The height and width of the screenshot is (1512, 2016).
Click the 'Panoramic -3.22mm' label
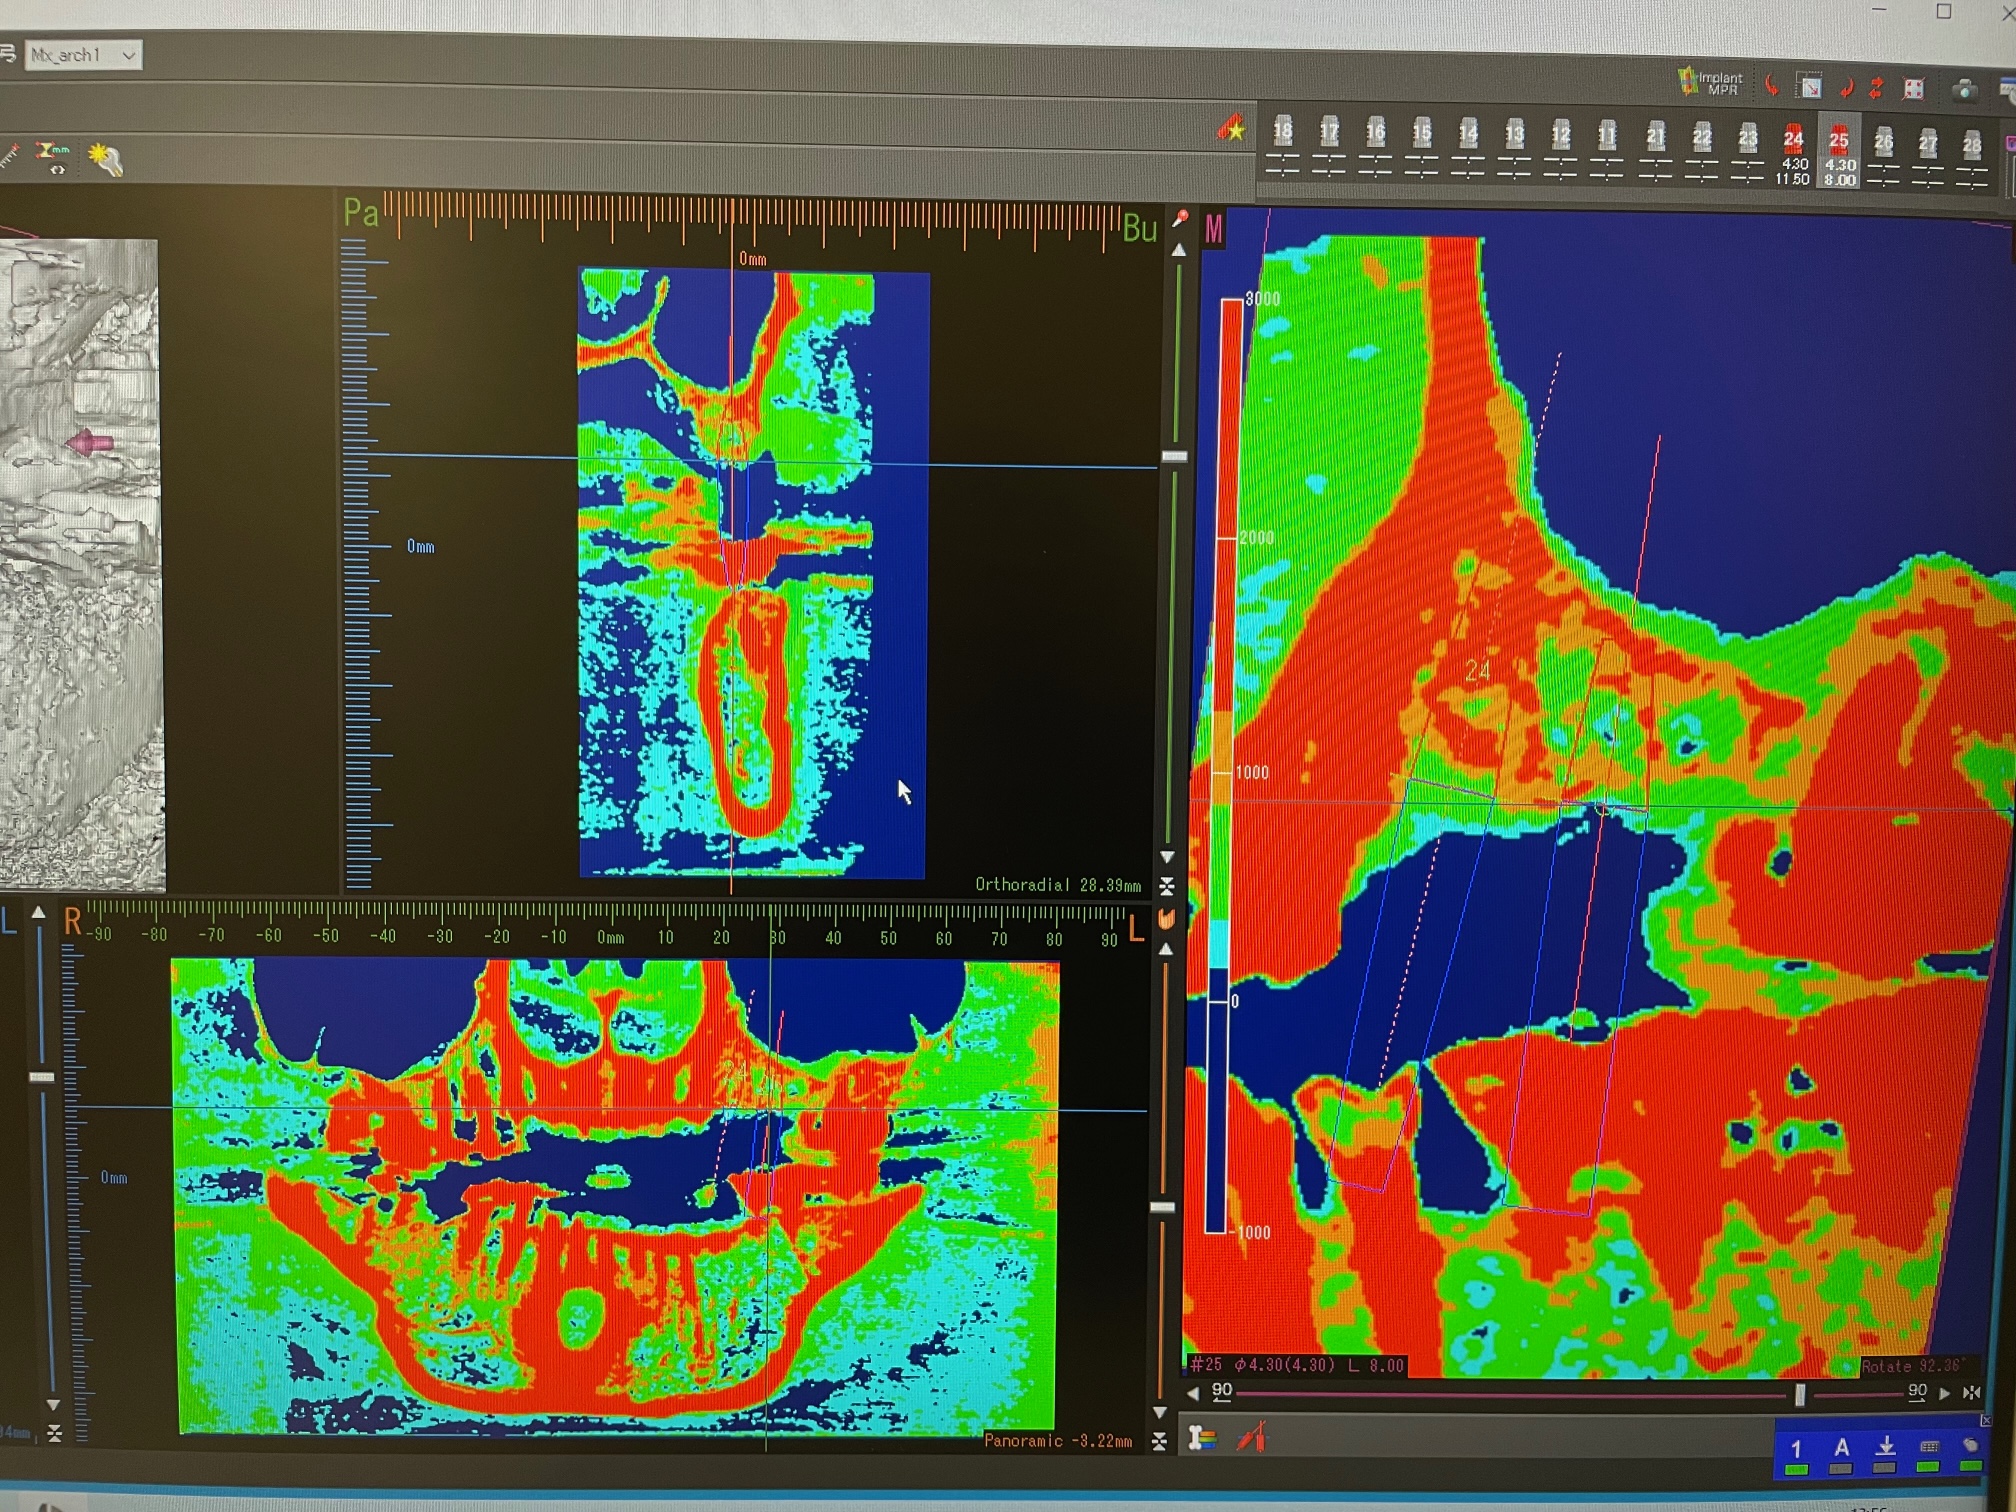(x=1057, y=1440)
